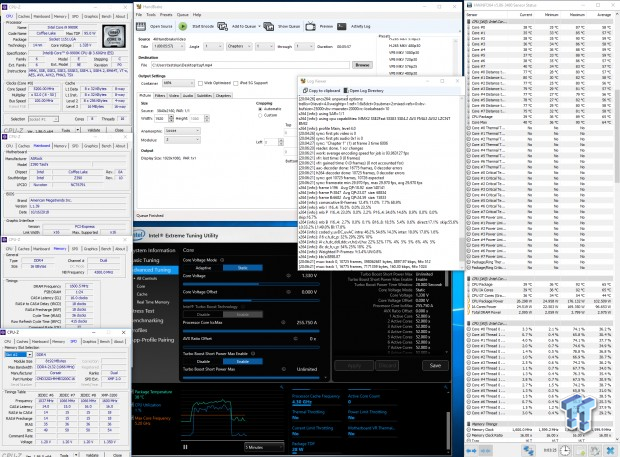Click the Browse button for destination file
Viewport: 620px width, 457px height.
[362, 65]
